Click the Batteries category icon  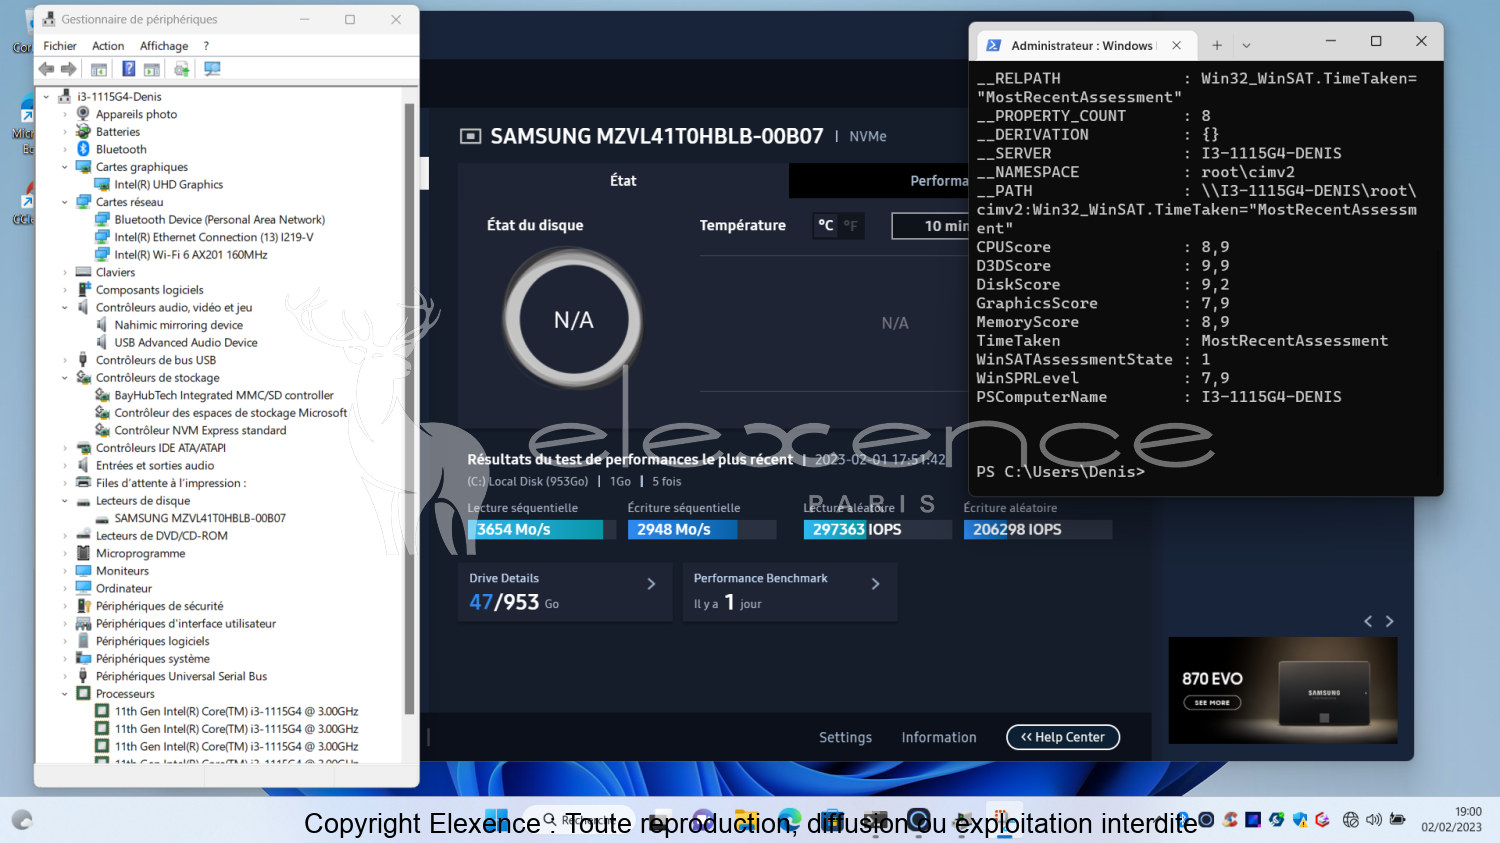point(84,132)
